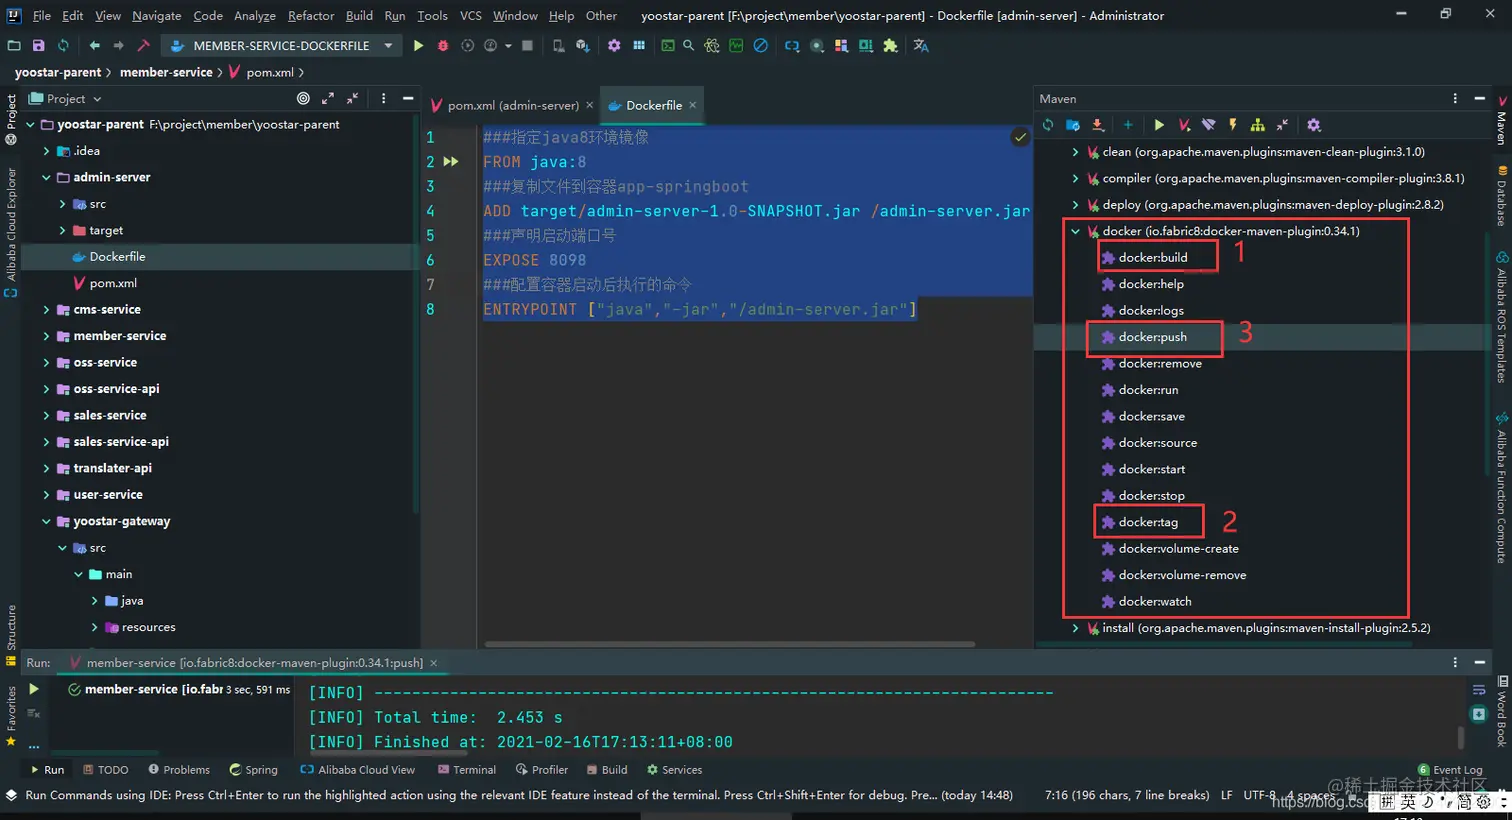This screenshot has width=1512, height=820.
Task: Click member-service breadcrumb
Action: pyautogui.click(x=166, y=72)
